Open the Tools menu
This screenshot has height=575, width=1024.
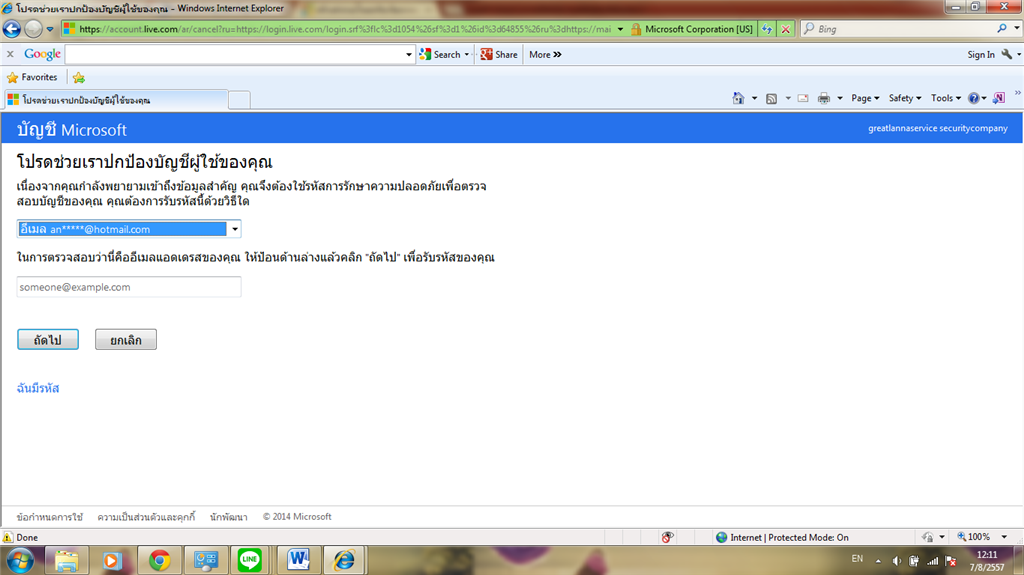[946, 98]
